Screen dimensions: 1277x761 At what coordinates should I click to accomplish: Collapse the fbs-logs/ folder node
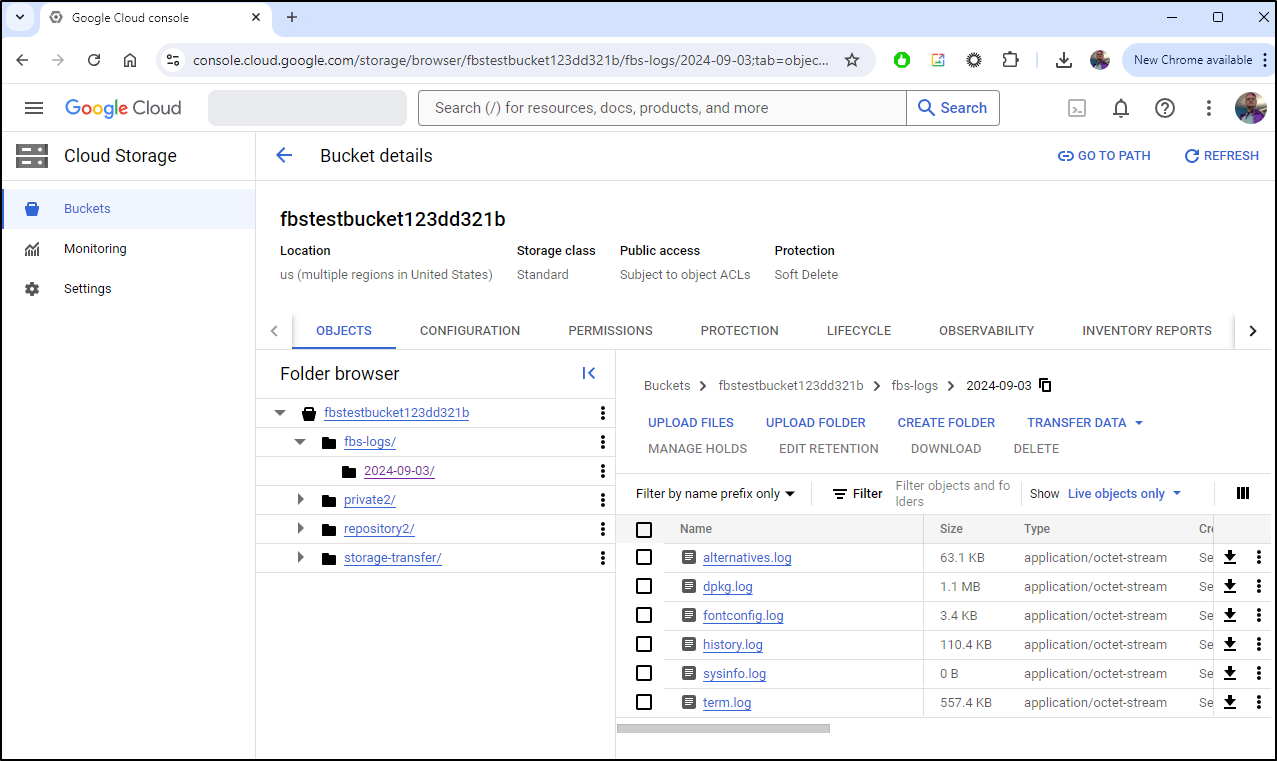coord(300,442)
